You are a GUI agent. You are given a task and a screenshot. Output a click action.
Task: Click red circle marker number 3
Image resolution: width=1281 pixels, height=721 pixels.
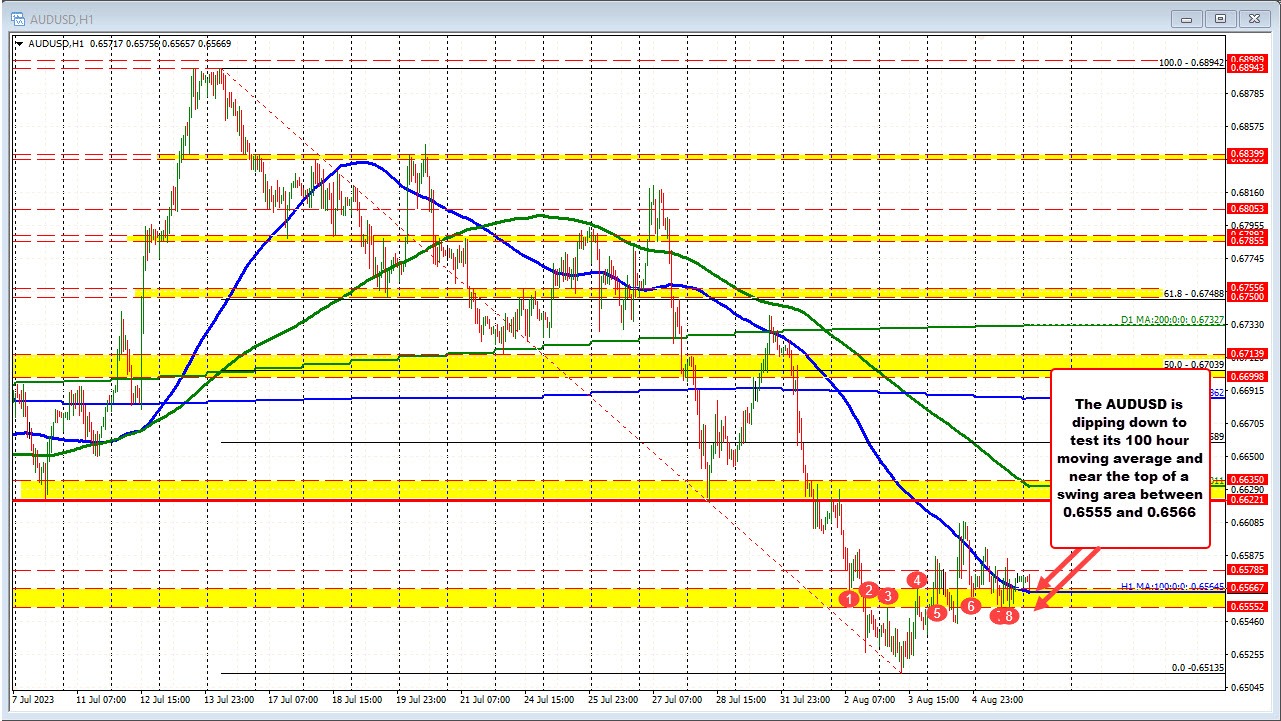click(887, 596)
